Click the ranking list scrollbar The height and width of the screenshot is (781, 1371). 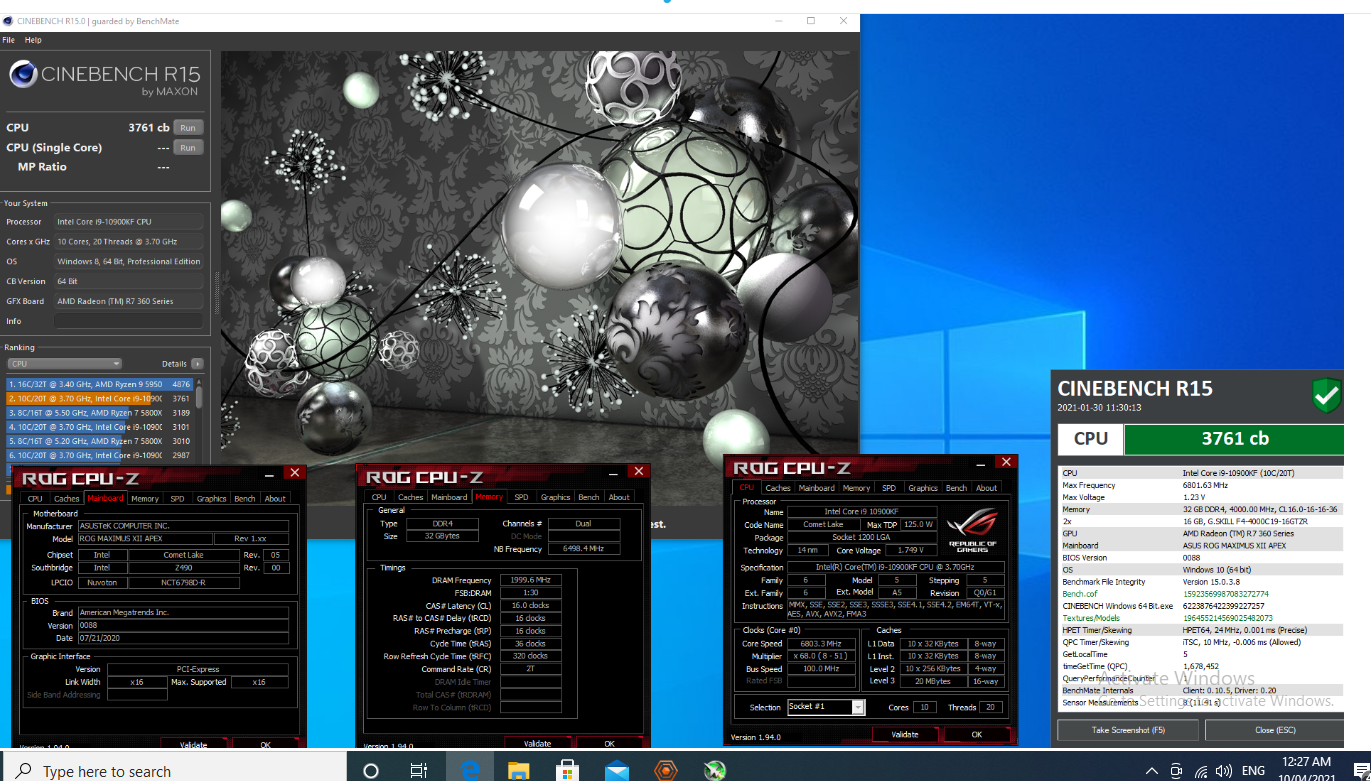pyautogui.click(x=200, y=396)
